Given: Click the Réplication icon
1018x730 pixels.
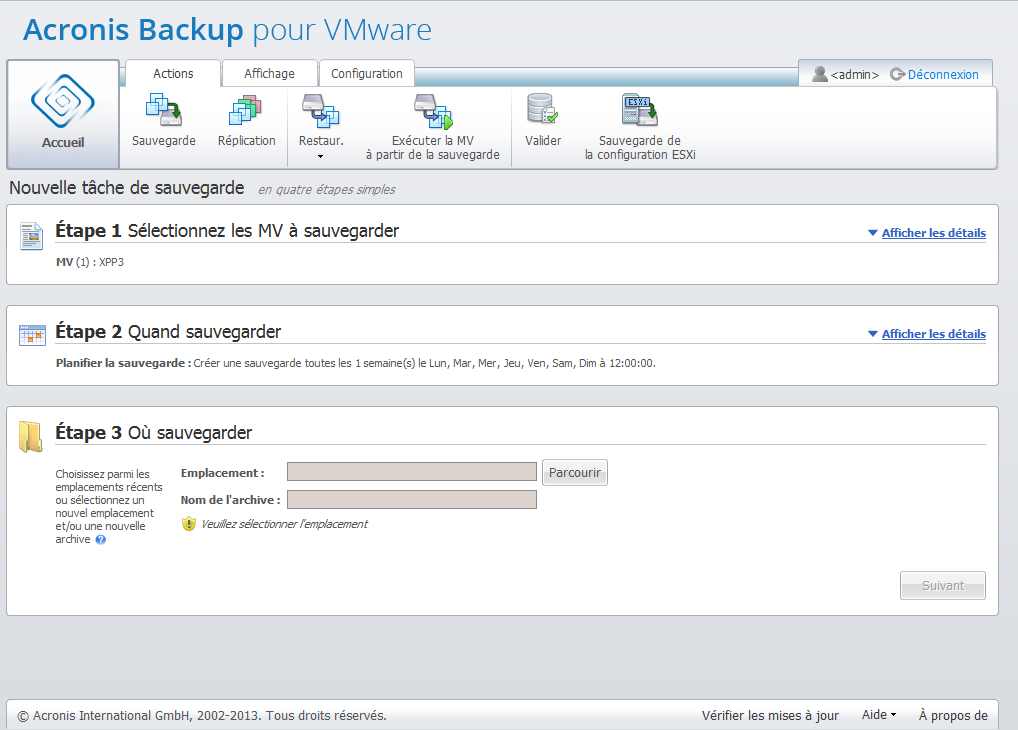Looking at the screenshot, I should [x=245, y=110].
